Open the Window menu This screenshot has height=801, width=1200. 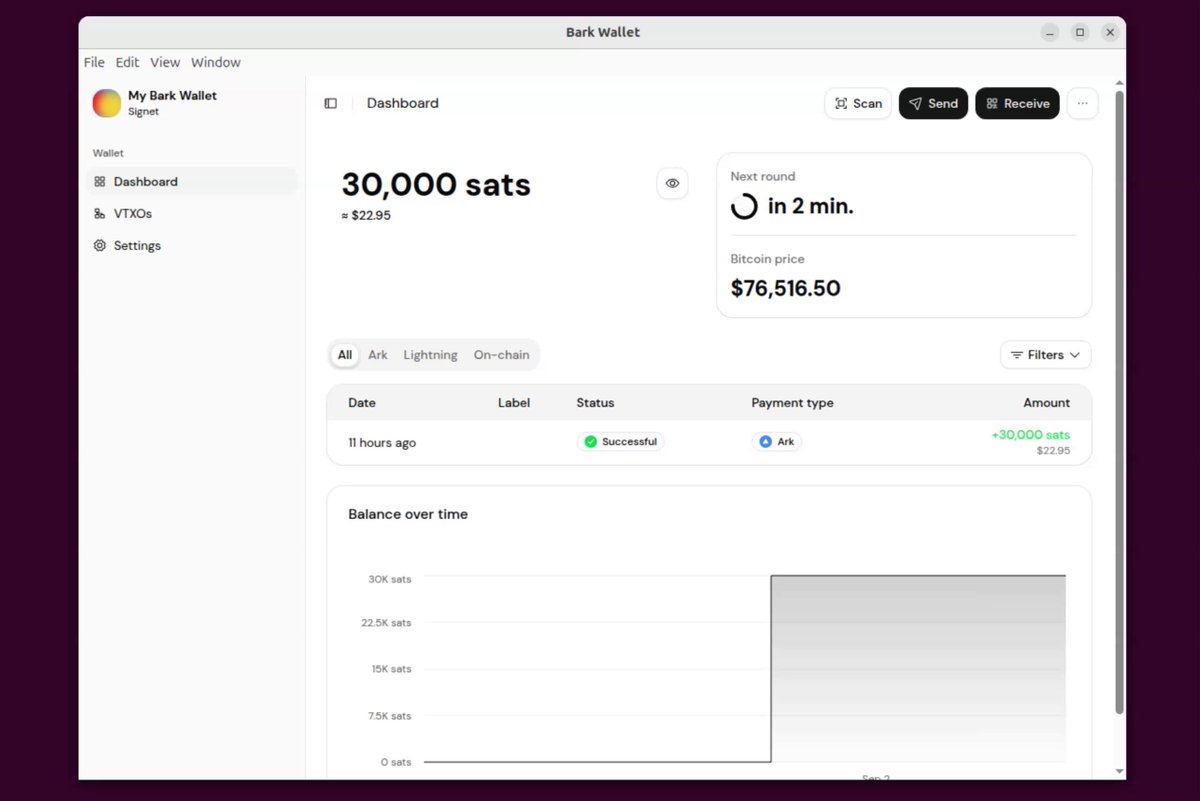point(216,62)
